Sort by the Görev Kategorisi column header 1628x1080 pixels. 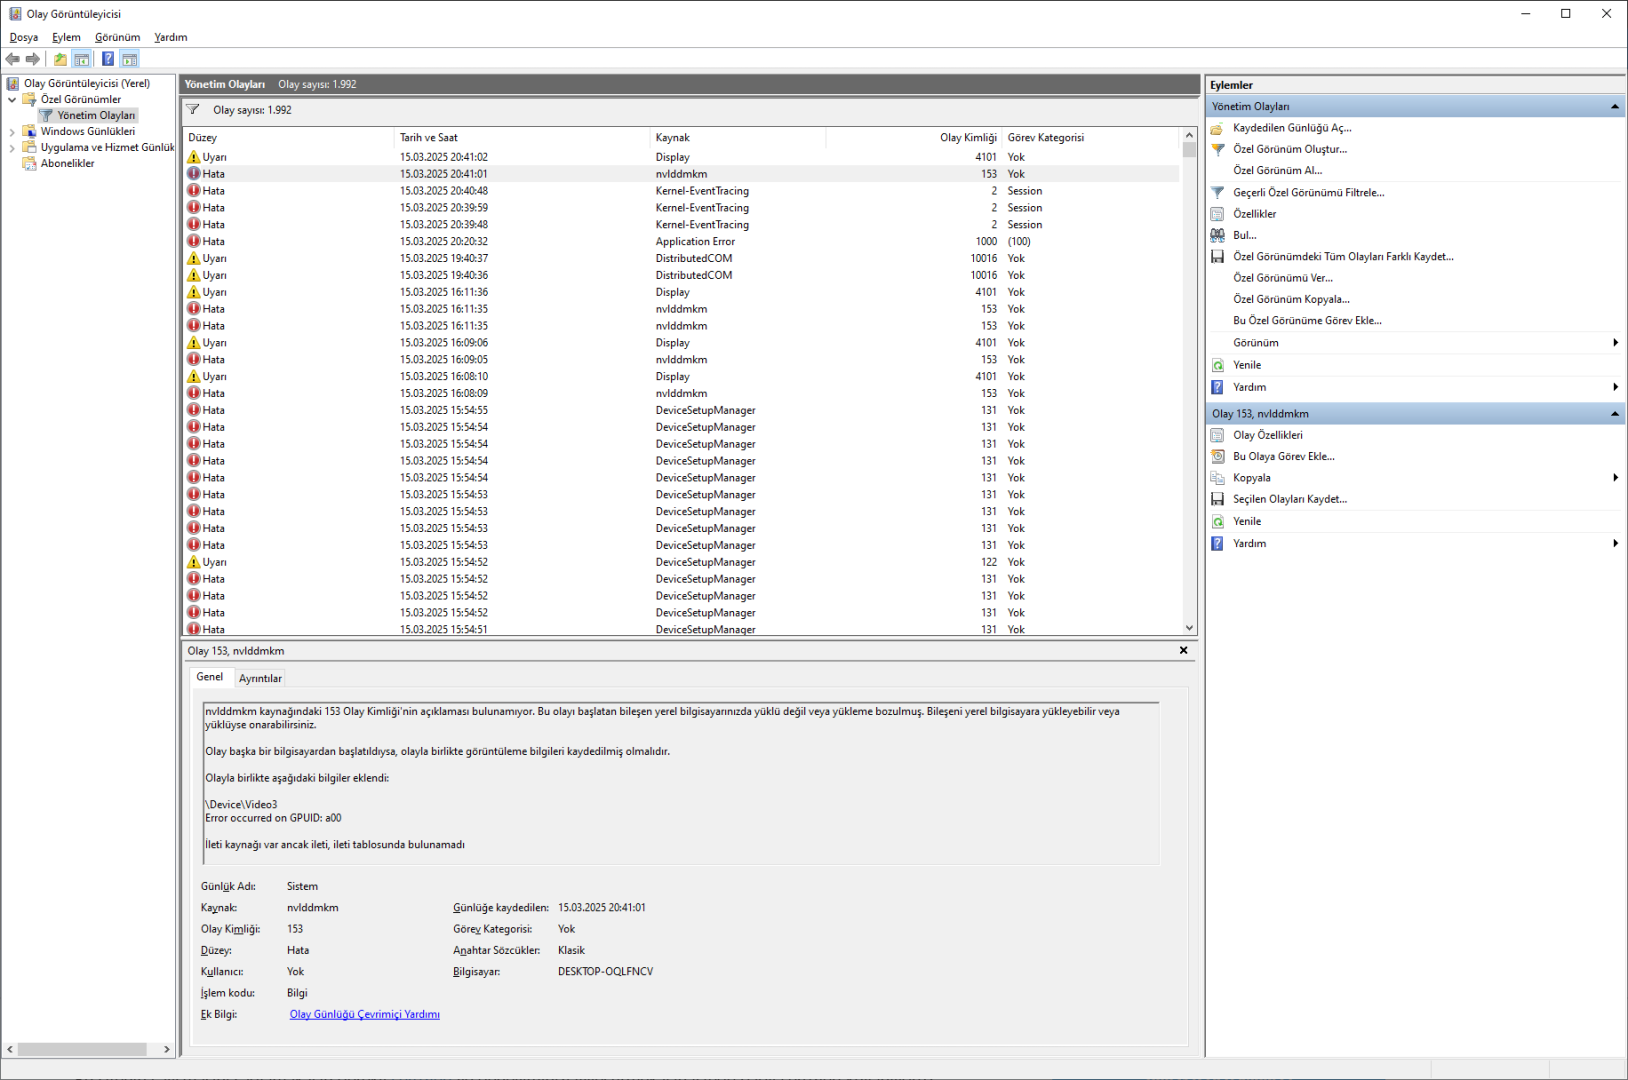(1091, 137)
